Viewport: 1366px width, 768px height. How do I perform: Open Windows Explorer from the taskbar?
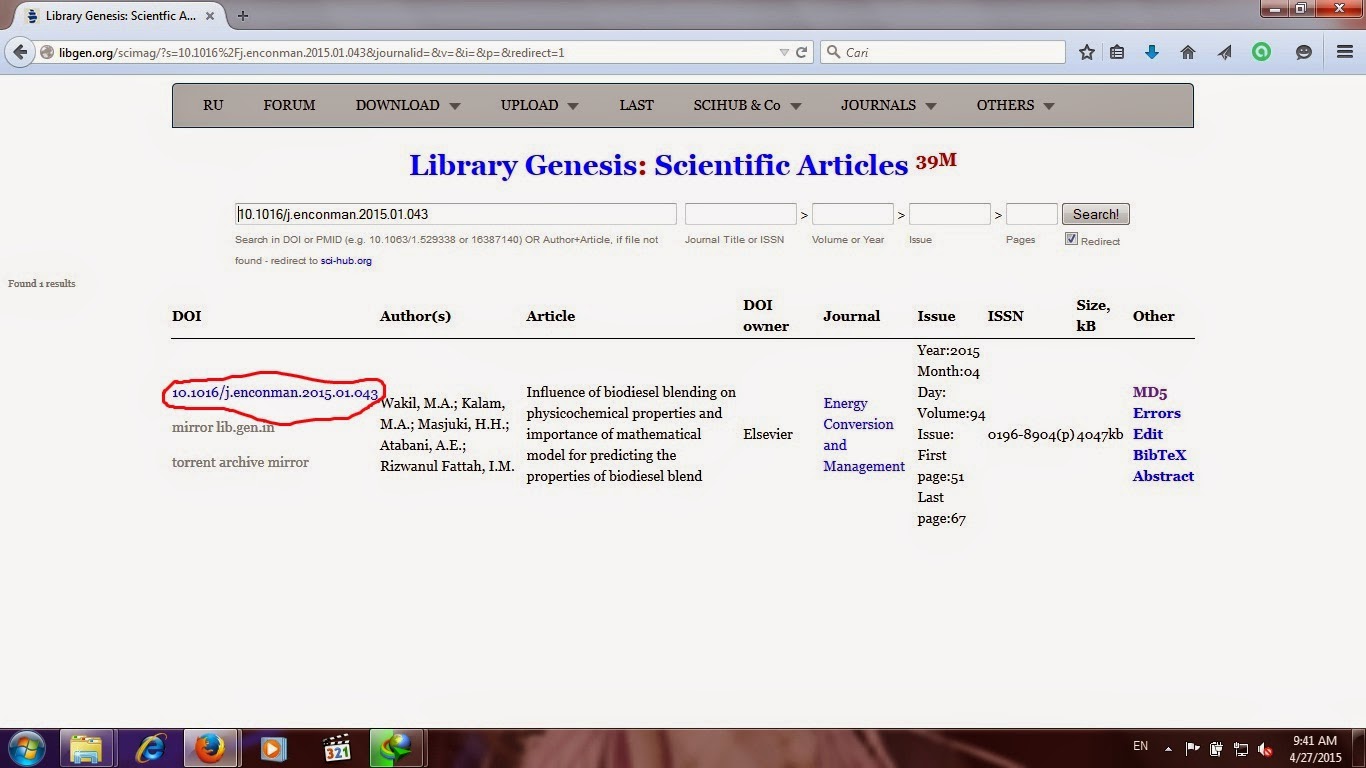point(86,748)
